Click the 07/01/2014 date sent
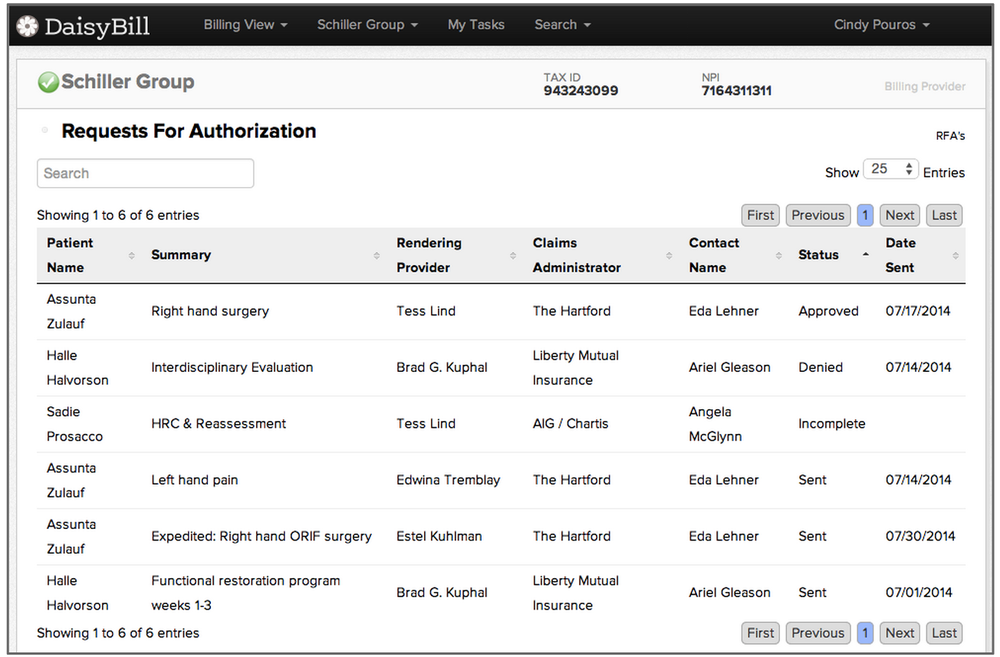Image resolution: width=1000 pixels, height=657 pixels. pos(919,593)
